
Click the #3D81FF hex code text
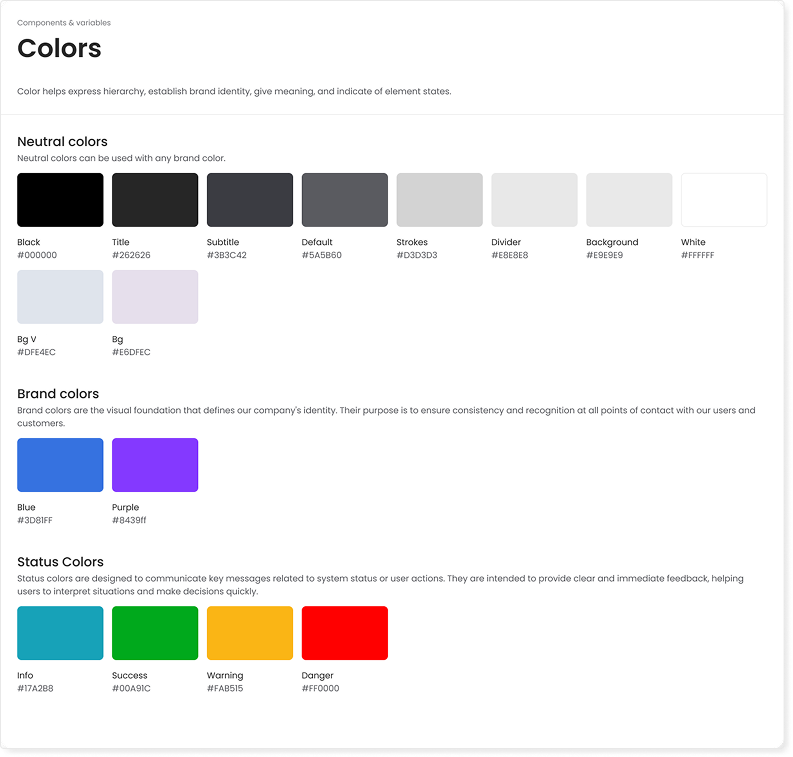pyautogui.click(x=37, y=520)
